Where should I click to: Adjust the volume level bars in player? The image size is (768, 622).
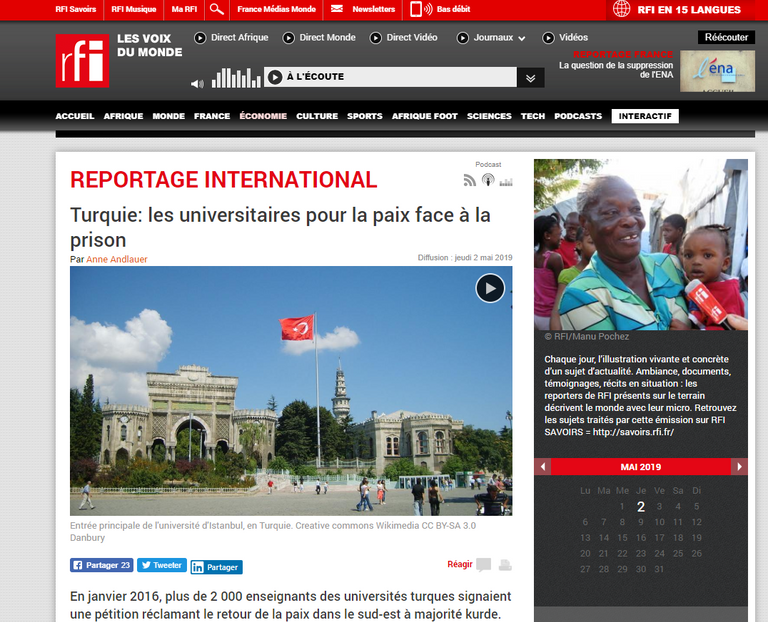coord(235,78)
